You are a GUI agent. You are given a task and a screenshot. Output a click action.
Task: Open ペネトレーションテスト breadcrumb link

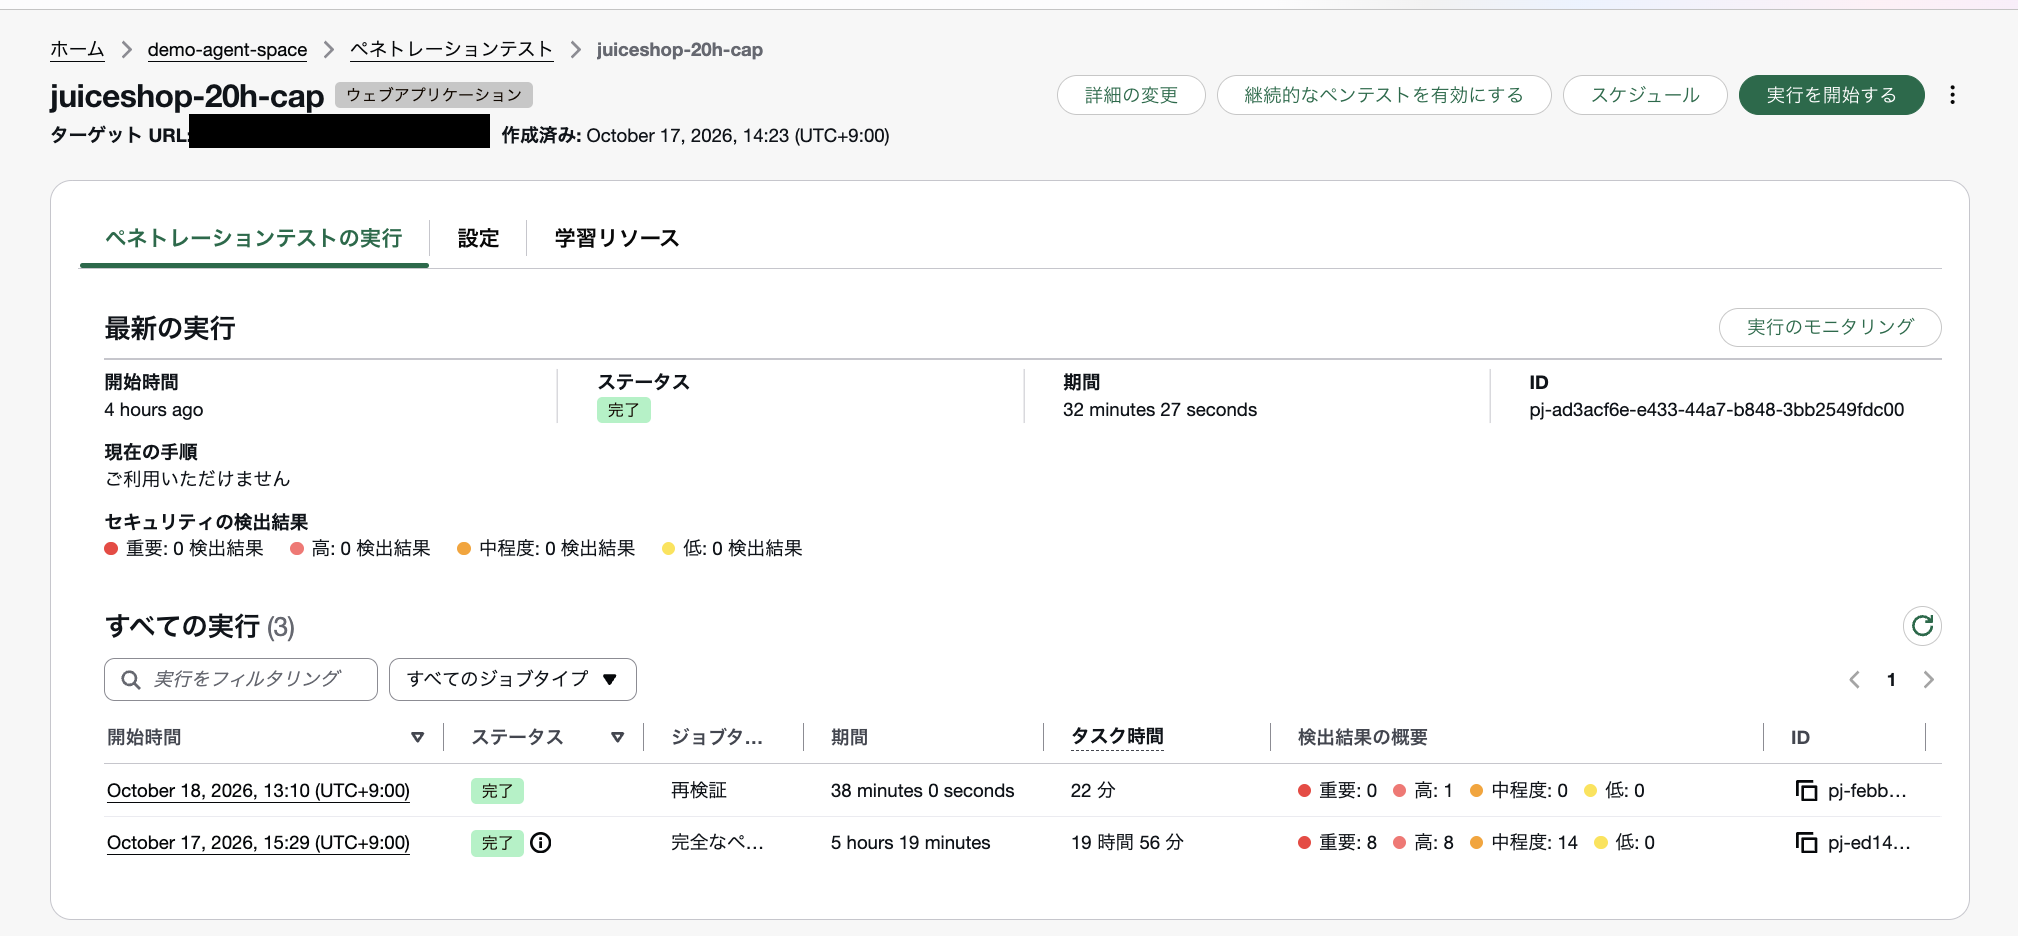tap(451, 50)
